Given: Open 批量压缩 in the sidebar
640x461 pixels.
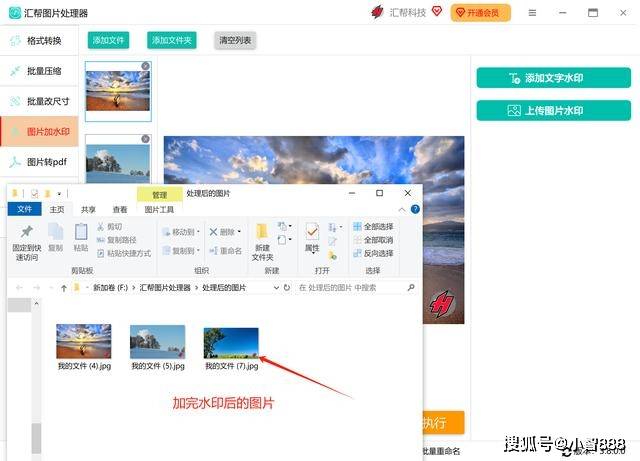Looking at the screenshot, I should (39, 71).
